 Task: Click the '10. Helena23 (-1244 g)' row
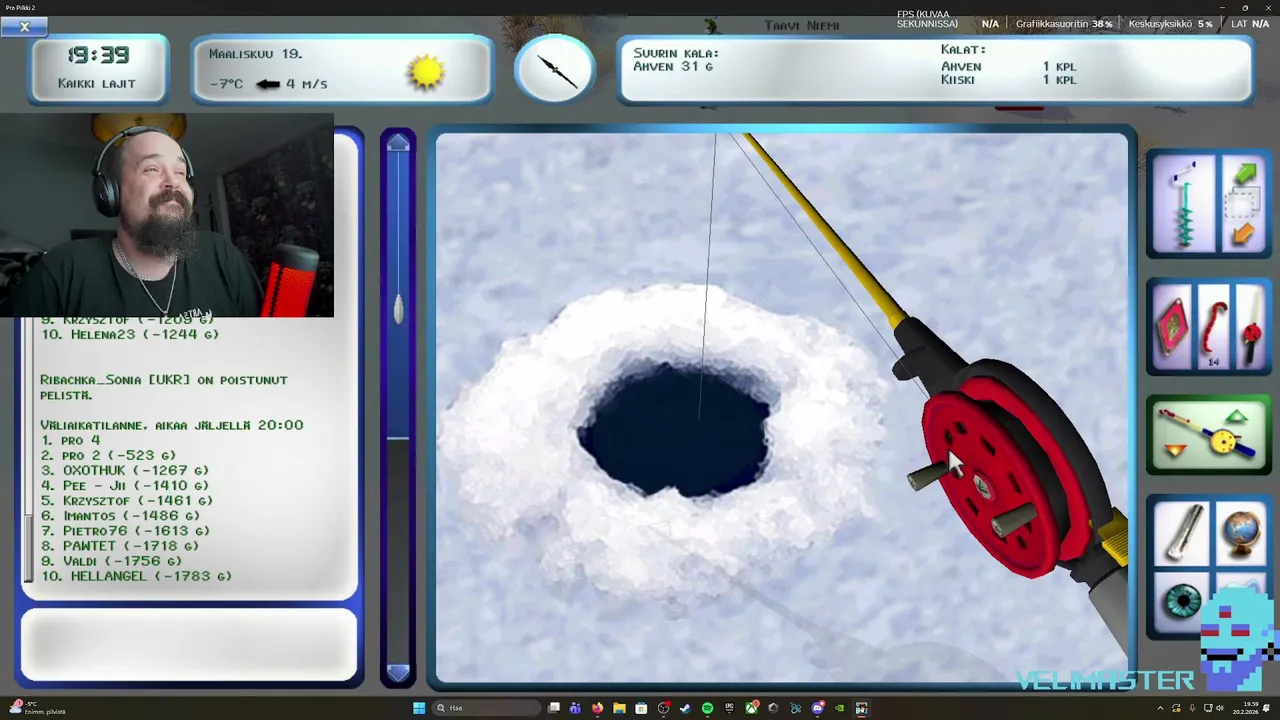(x=129, y=335)
